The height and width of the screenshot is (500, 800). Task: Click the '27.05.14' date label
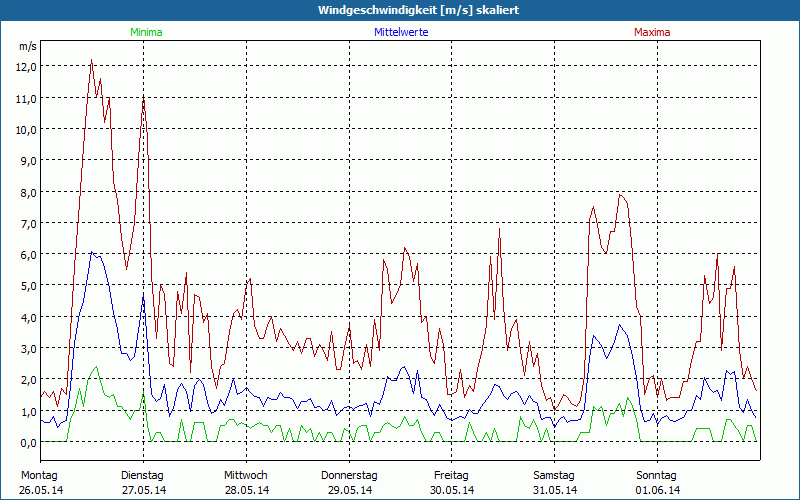coord(144,490)
